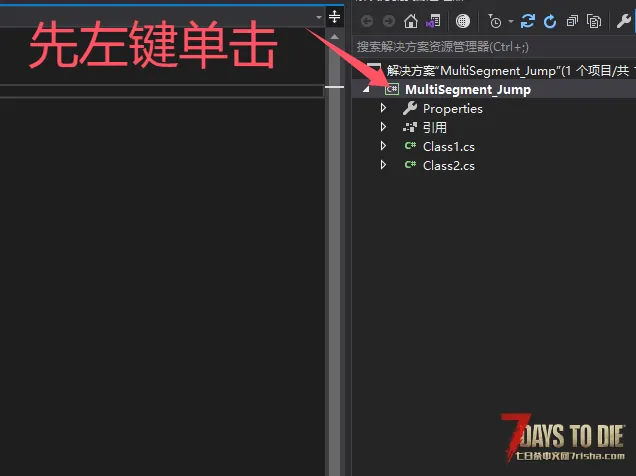Click the Home icon in Solution Explorer toolbar
Screen dimensions: 636x476
(411, 21)
